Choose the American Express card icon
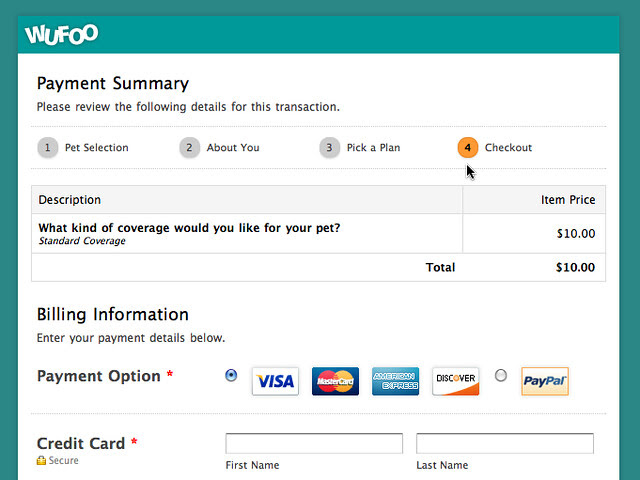640x480 pixels. point(396,381)
